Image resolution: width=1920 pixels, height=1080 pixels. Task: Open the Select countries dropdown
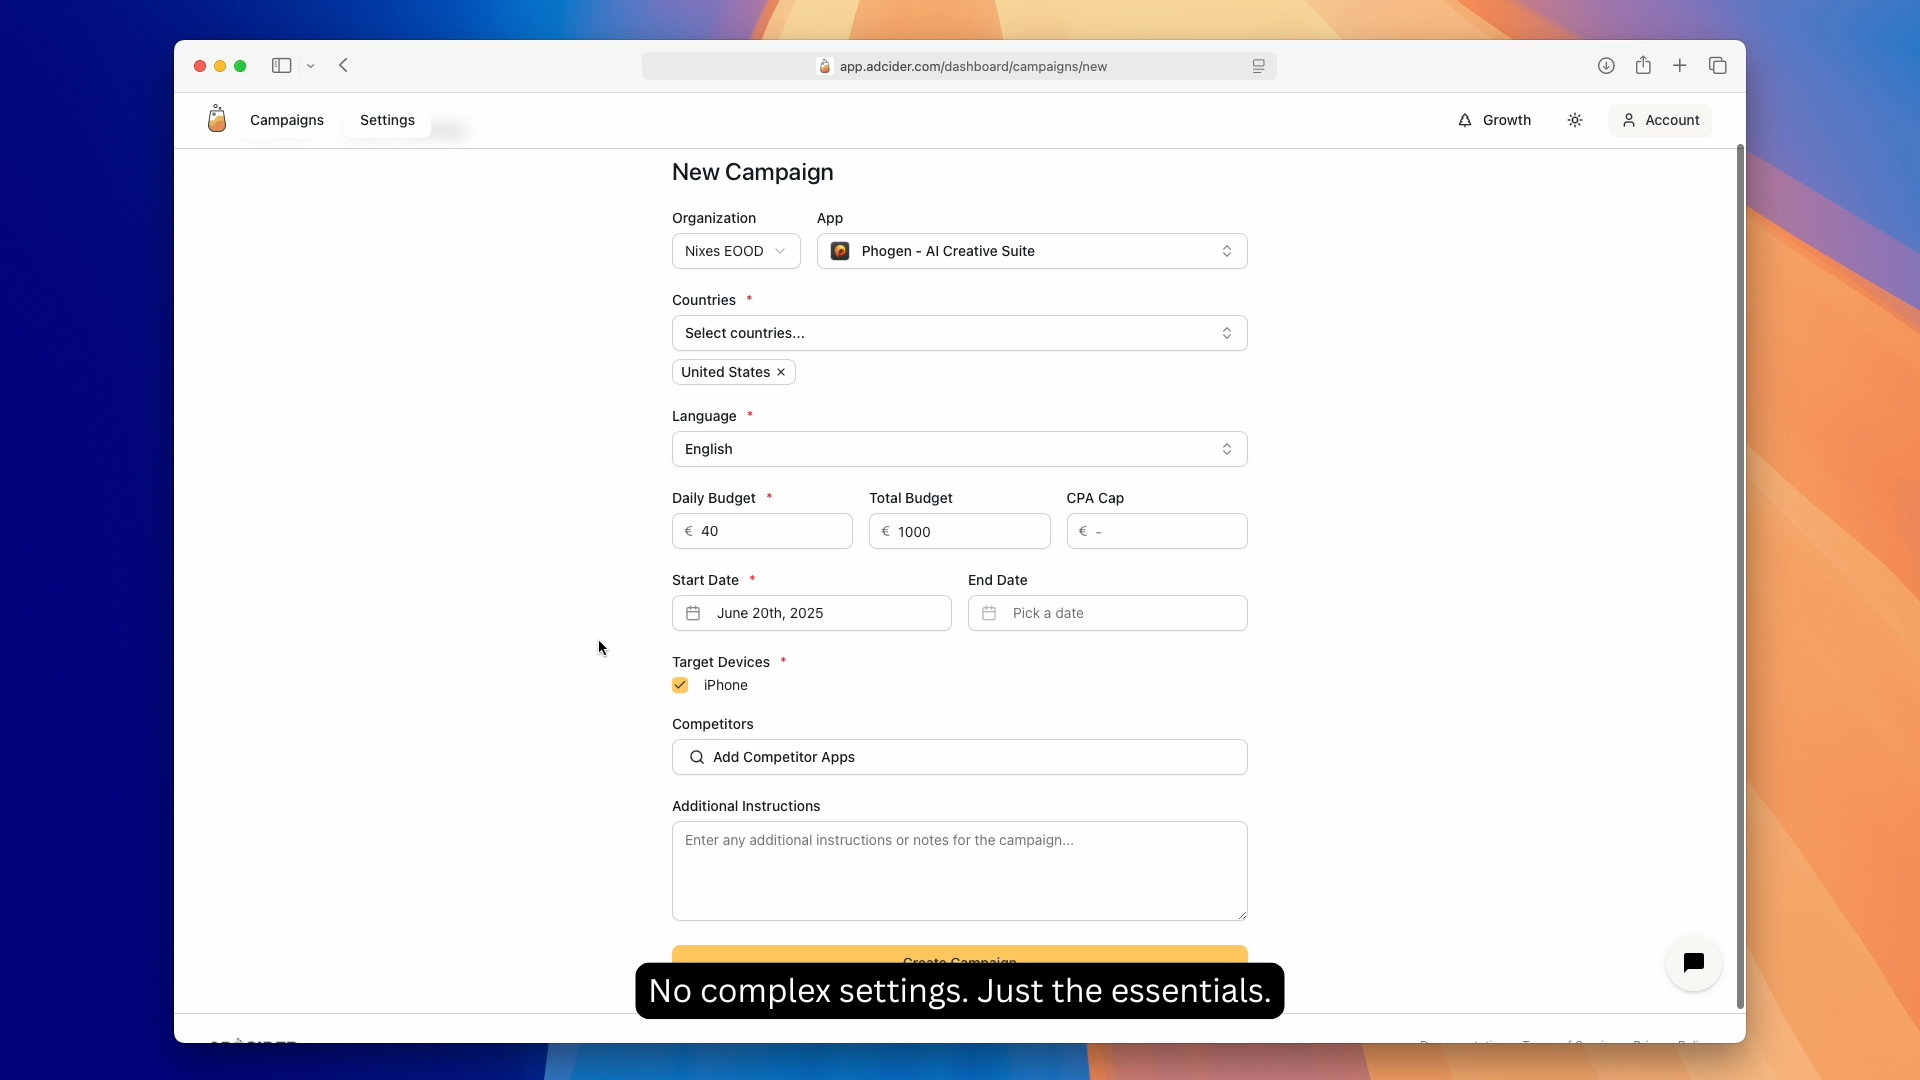[960, 333]
